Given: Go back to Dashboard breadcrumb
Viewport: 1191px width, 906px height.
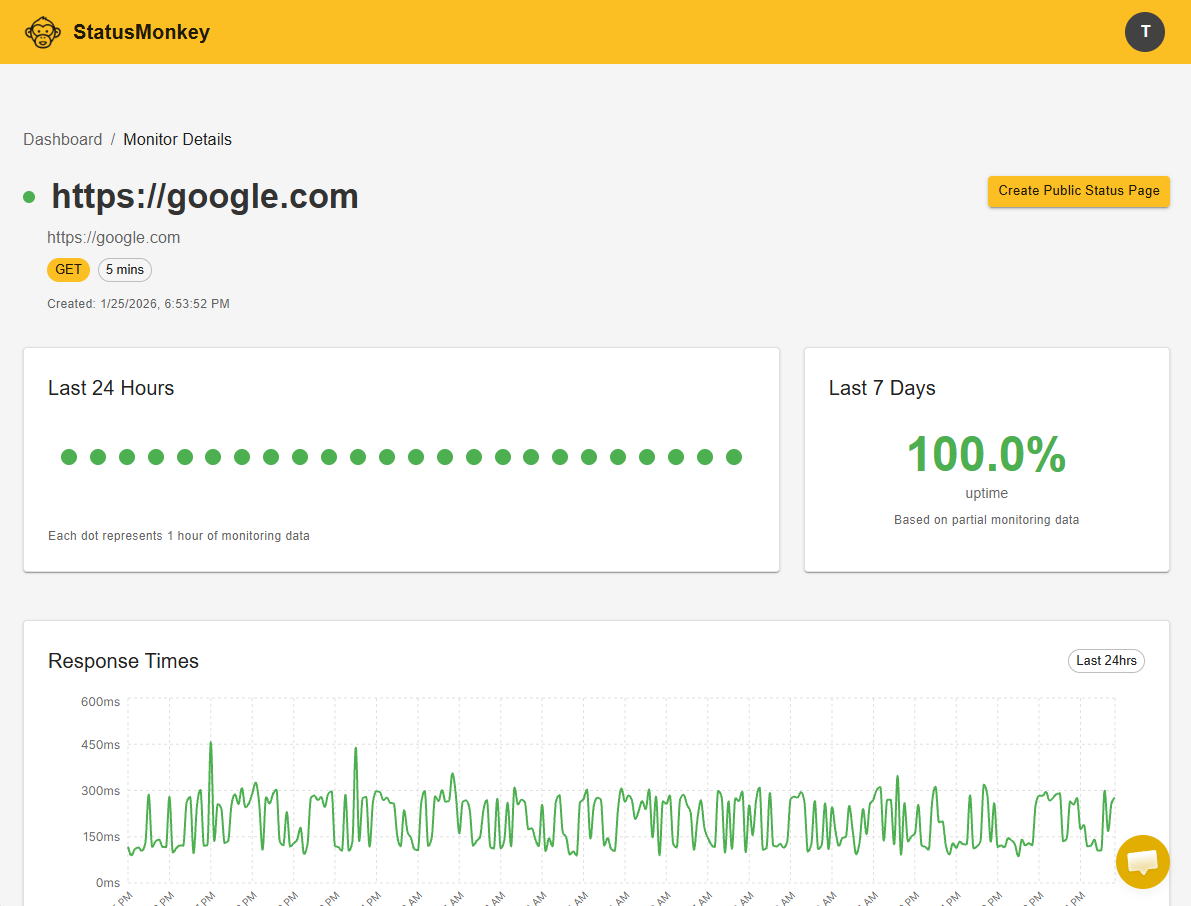Looking at the screenshot, I should pyautogui.click(x=62, y=140).
